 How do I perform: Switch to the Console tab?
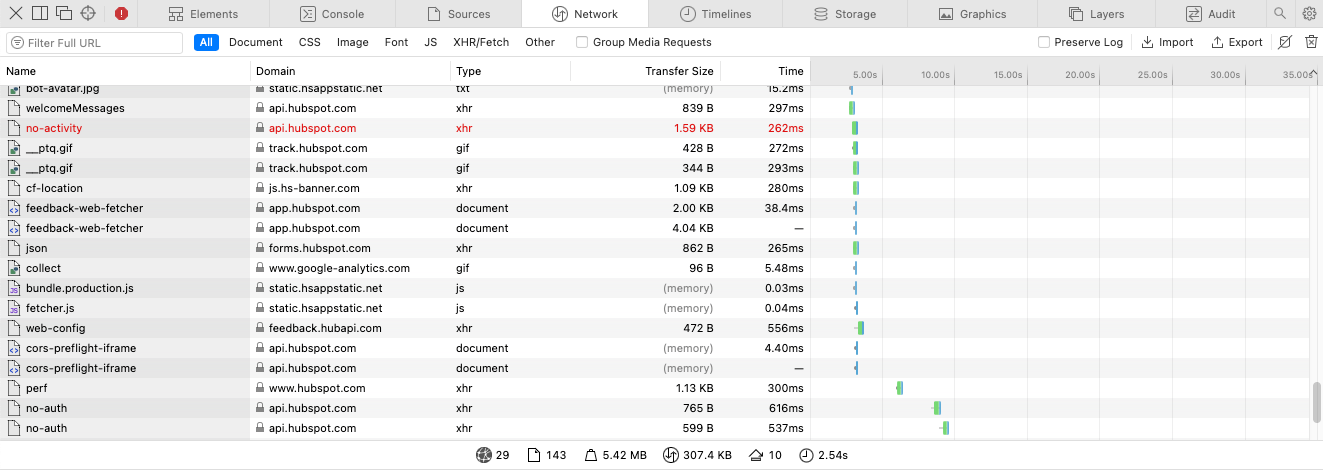pos(332,14)
